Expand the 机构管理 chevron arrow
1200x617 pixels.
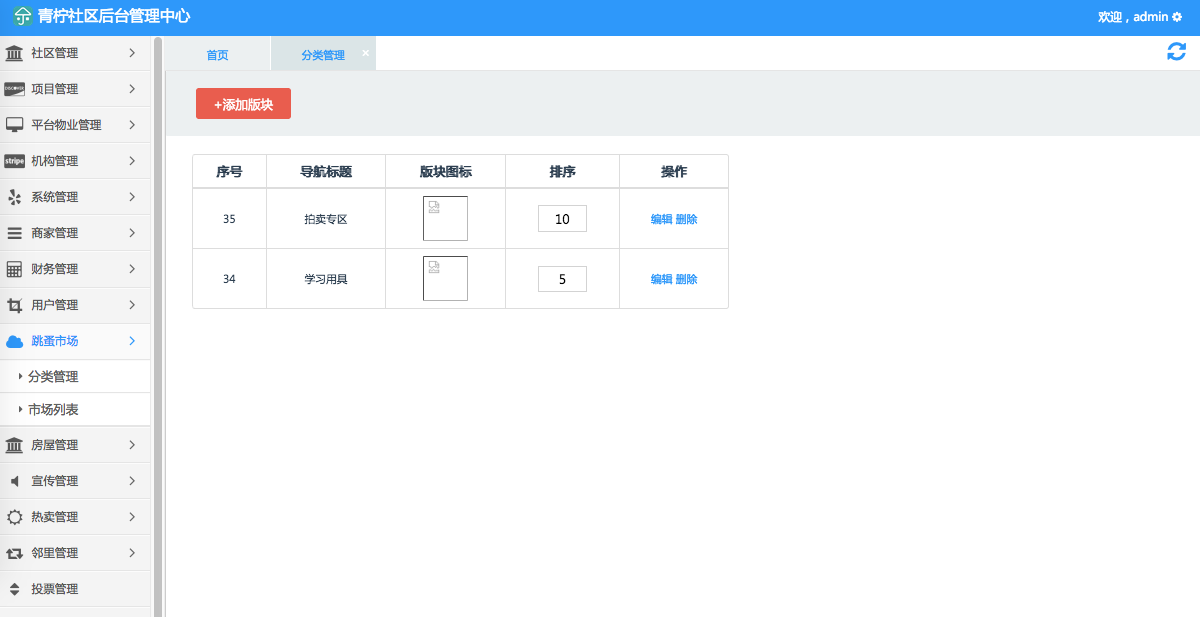point(132,161)
